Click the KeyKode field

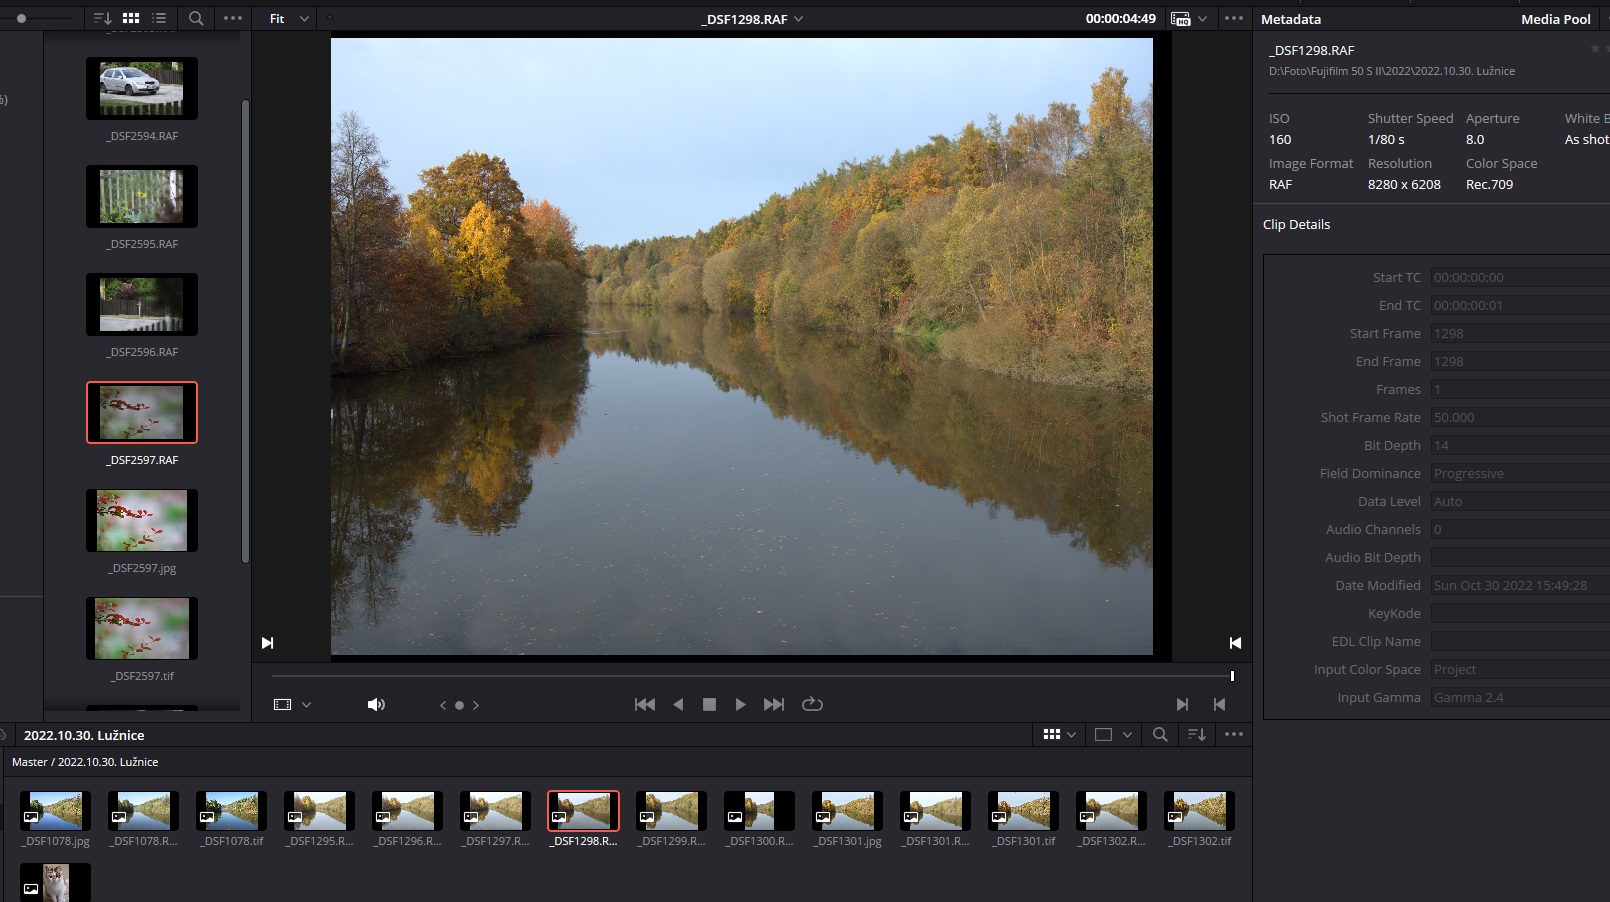tap(1519, 613)
